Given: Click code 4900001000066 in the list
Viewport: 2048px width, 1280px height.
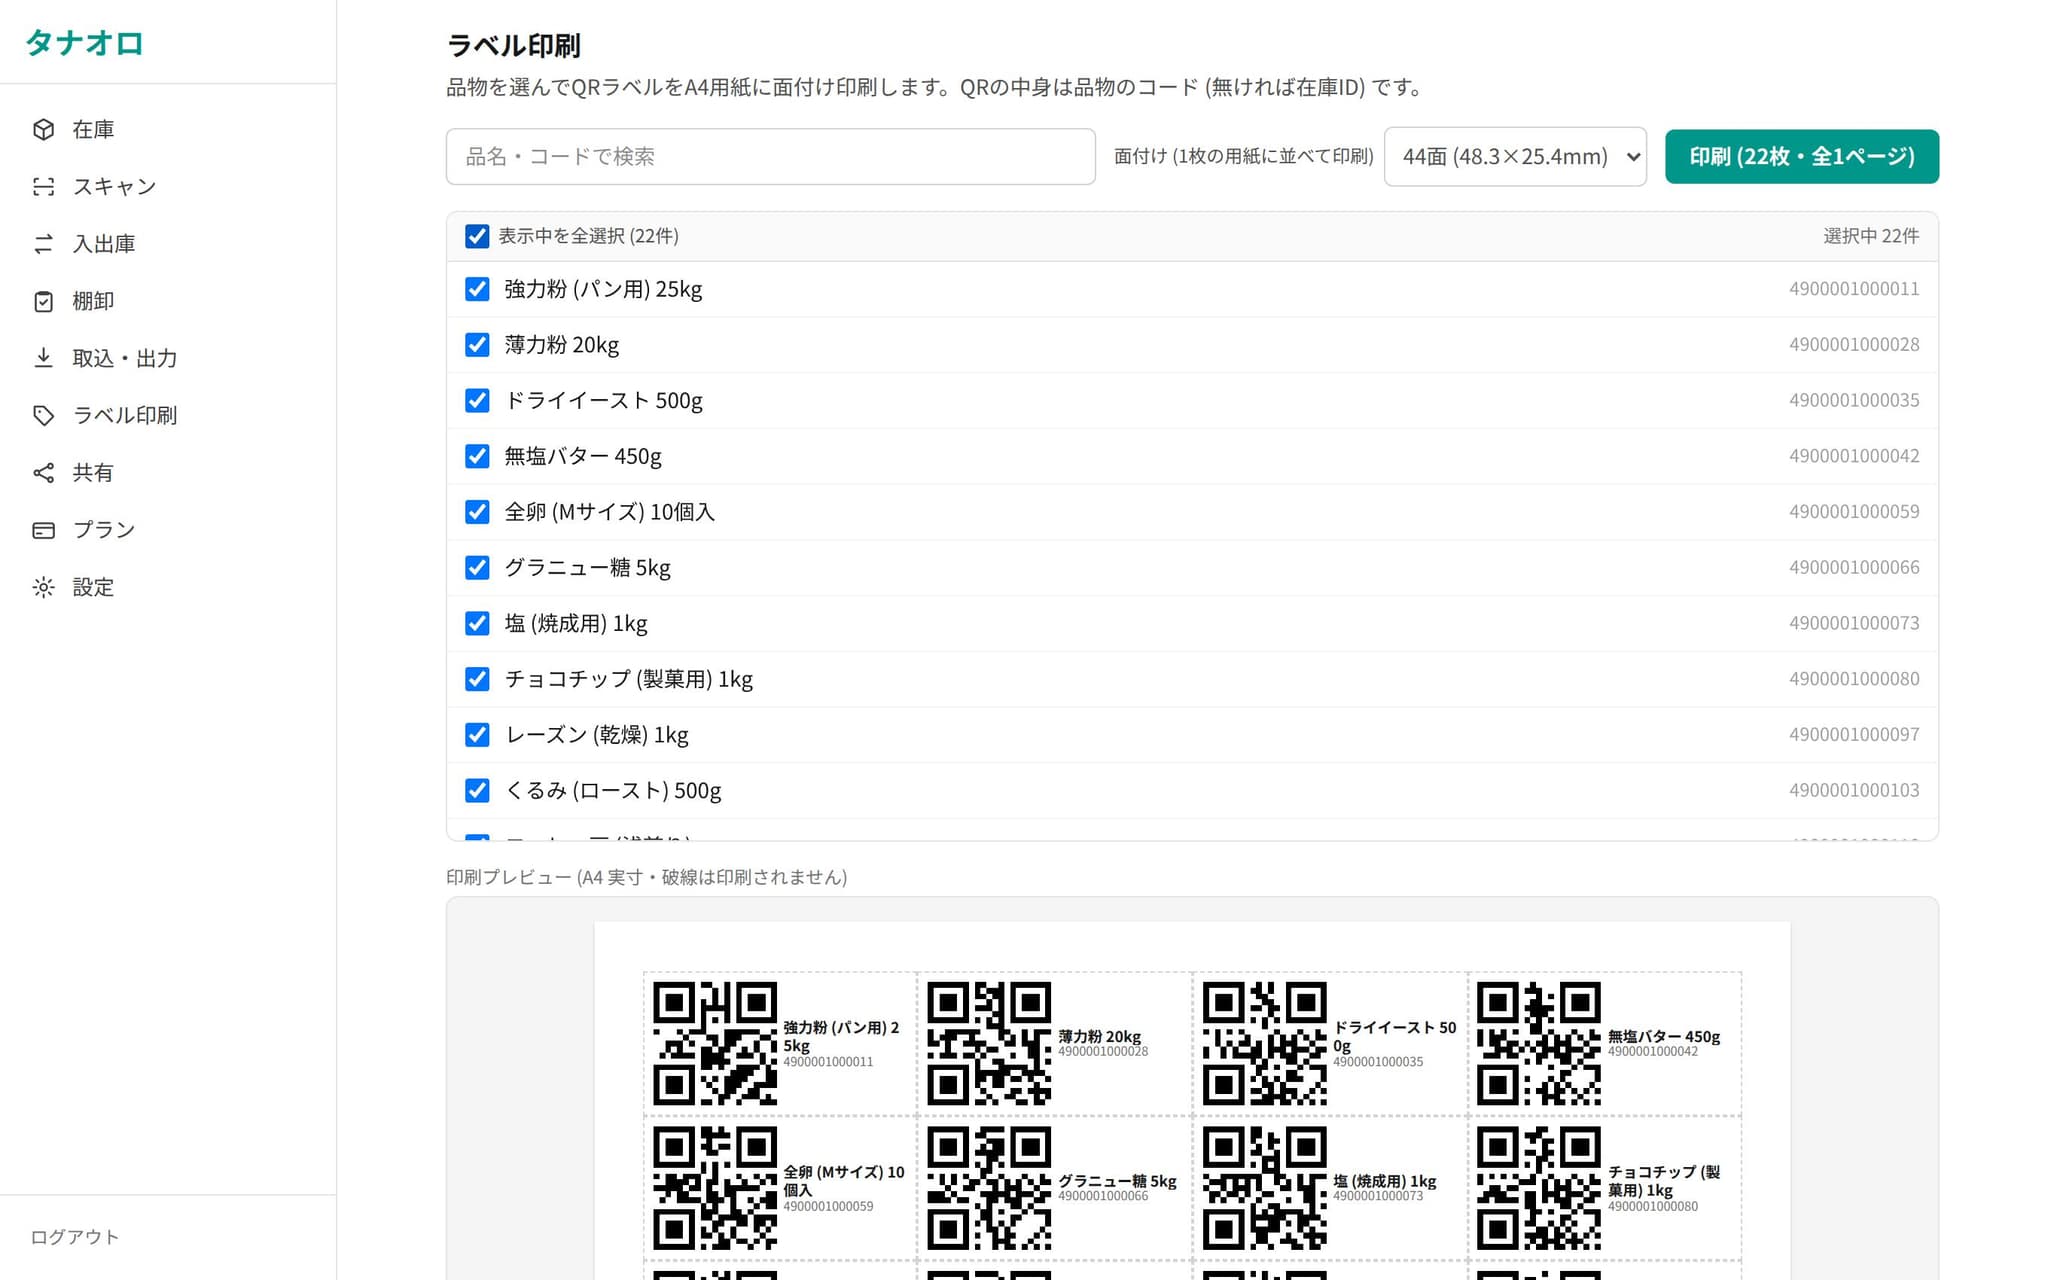Looking at the screenshot, I should click(1854, 567).
